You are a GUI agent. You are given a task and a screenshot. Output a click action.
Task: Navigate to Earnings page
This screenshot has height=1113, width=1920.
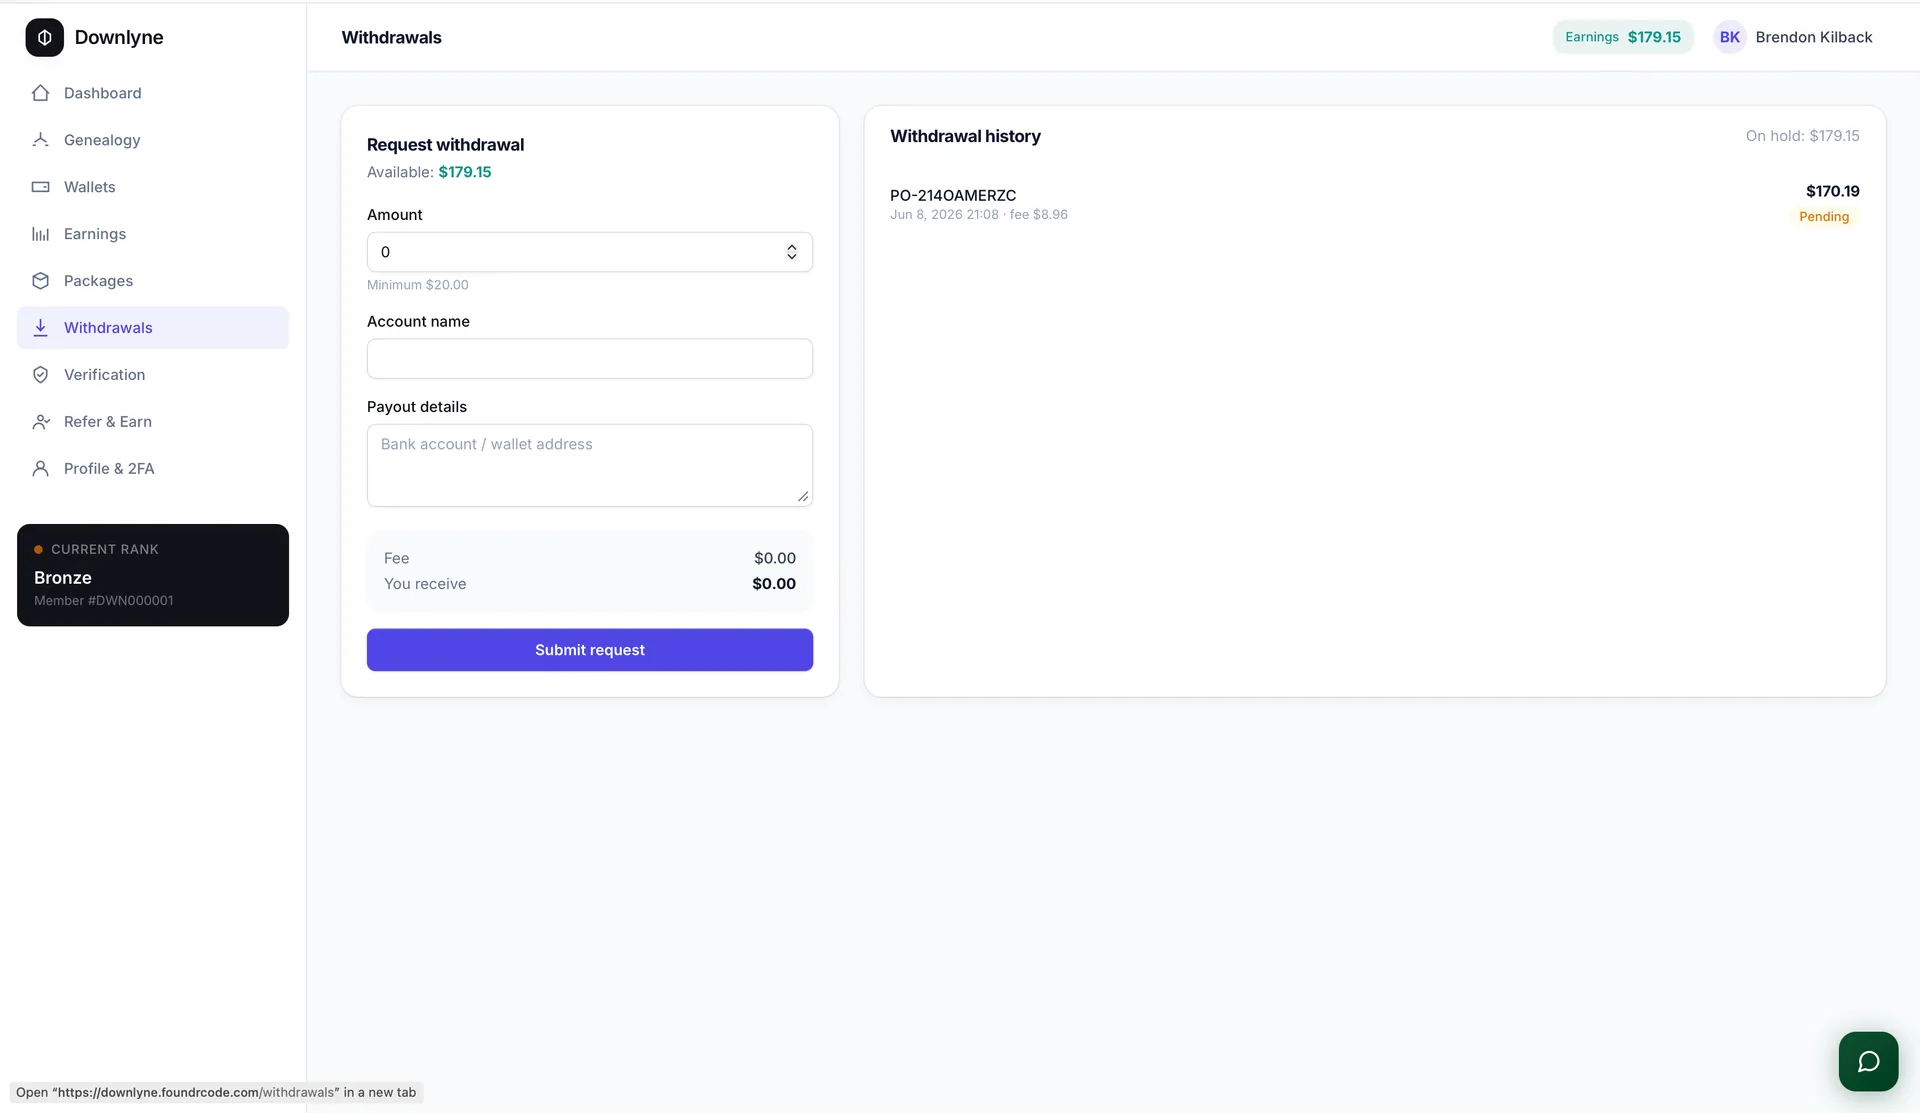pos(153,234)
